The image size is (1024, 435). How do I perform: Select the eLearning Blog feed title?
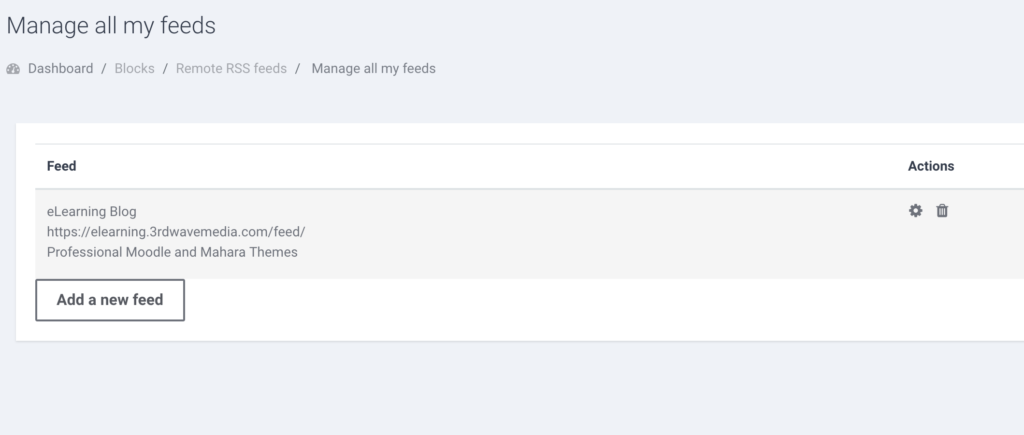point(91,212)
